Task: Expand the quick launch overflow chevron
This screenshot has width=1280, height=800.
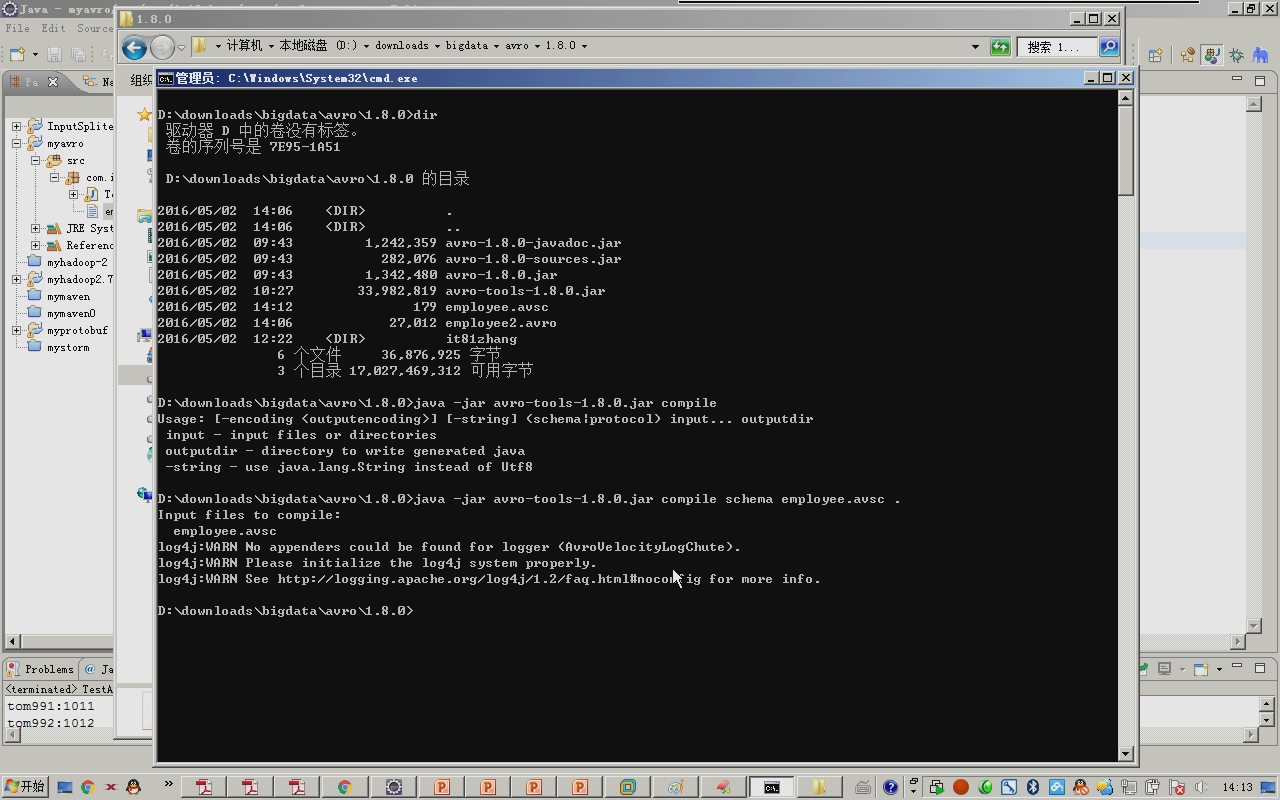Action: tap(168, 785)
